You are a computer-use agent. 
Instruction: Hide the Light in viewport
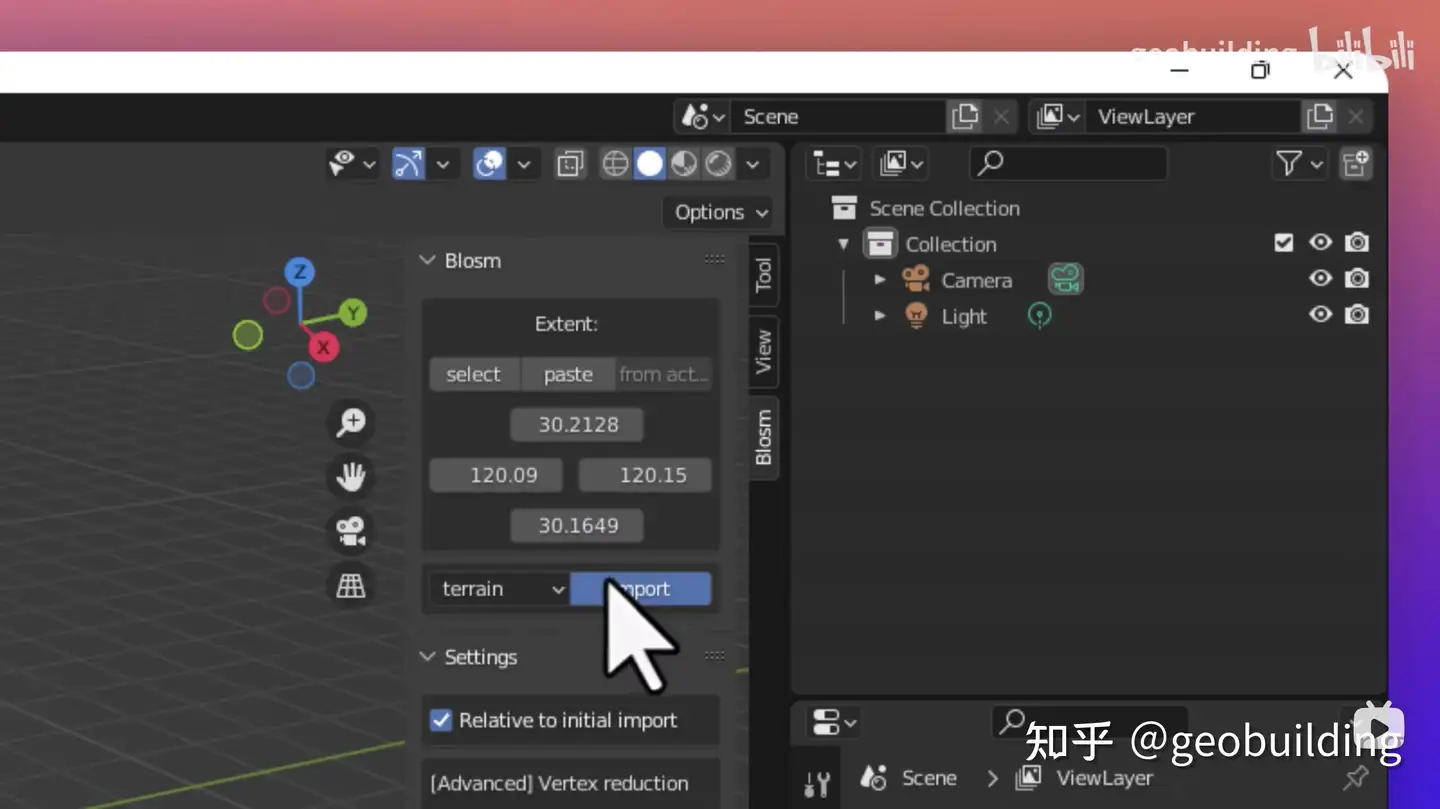pos(1321,315)
